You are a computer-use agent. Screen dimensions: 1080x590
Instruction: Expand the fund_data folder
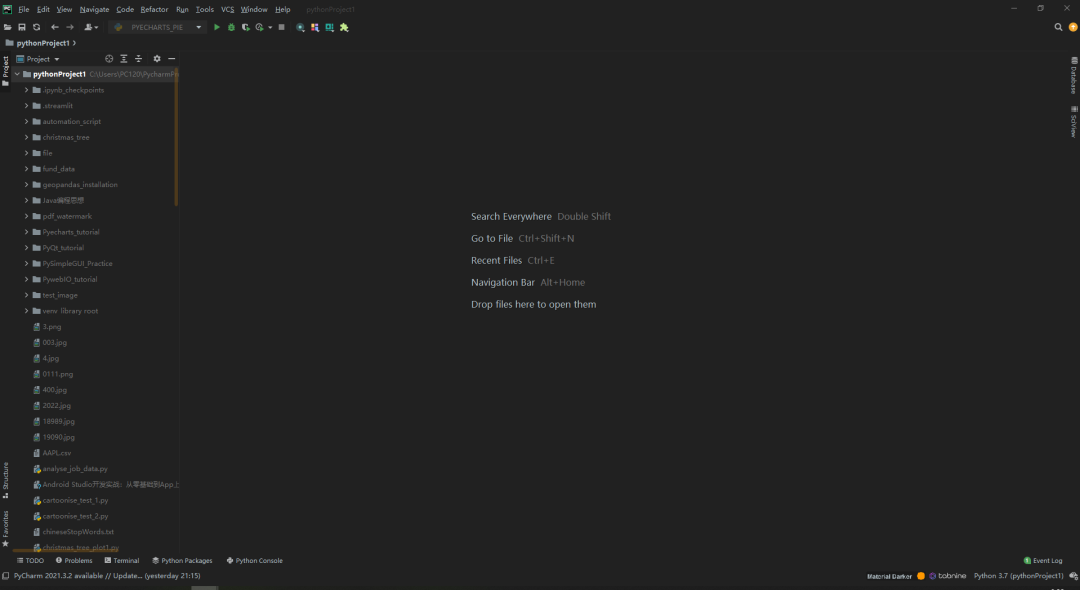[25, 168]
